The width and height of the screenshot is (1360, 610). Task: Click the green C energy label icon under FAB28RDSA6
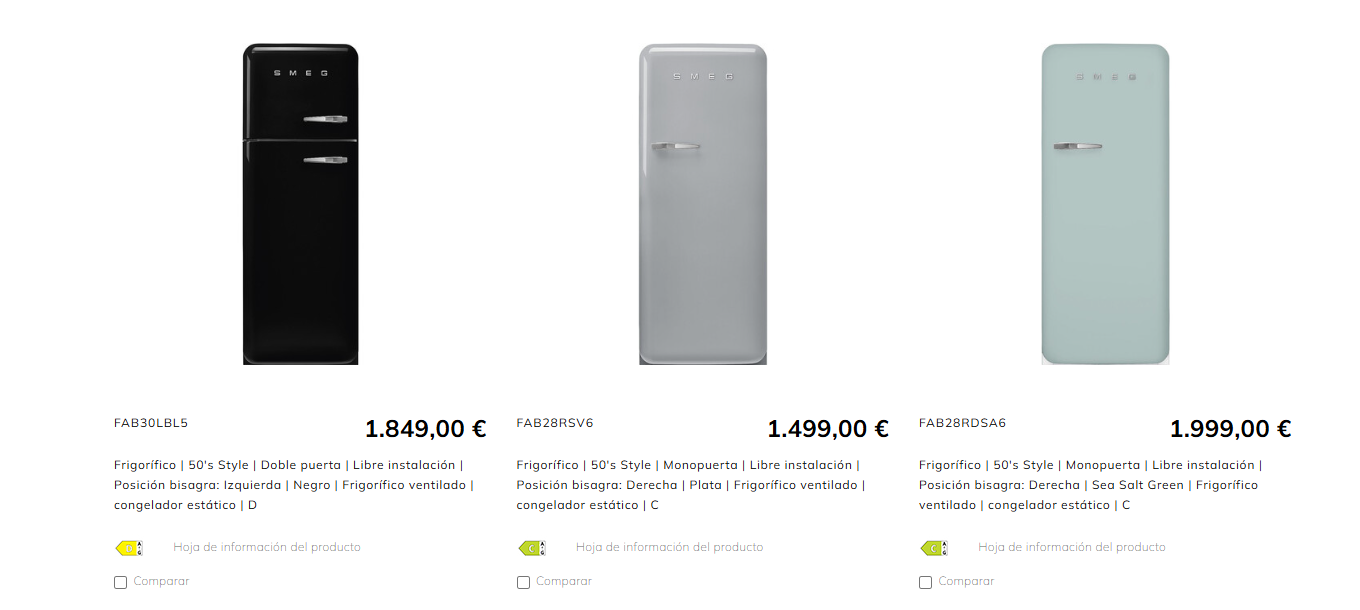click(934, 548)
